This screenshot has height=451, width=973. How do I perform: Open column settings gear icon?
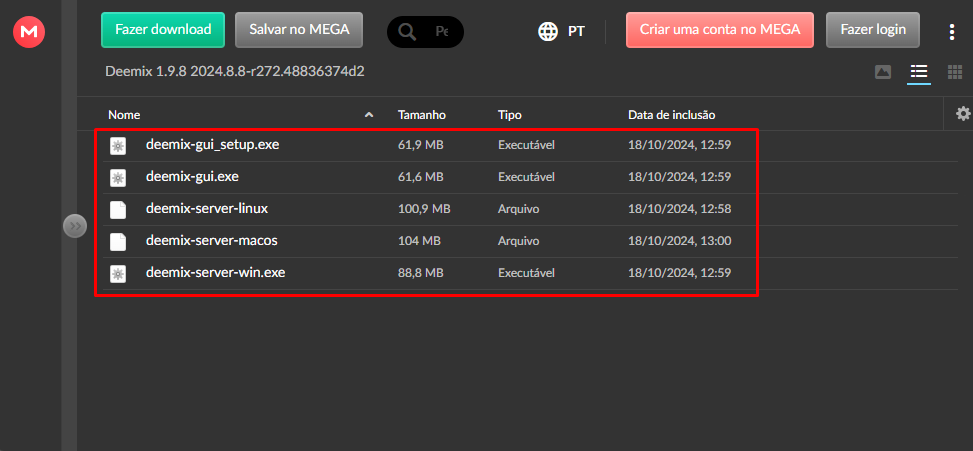pyautogui.click(x=963, y=114)
